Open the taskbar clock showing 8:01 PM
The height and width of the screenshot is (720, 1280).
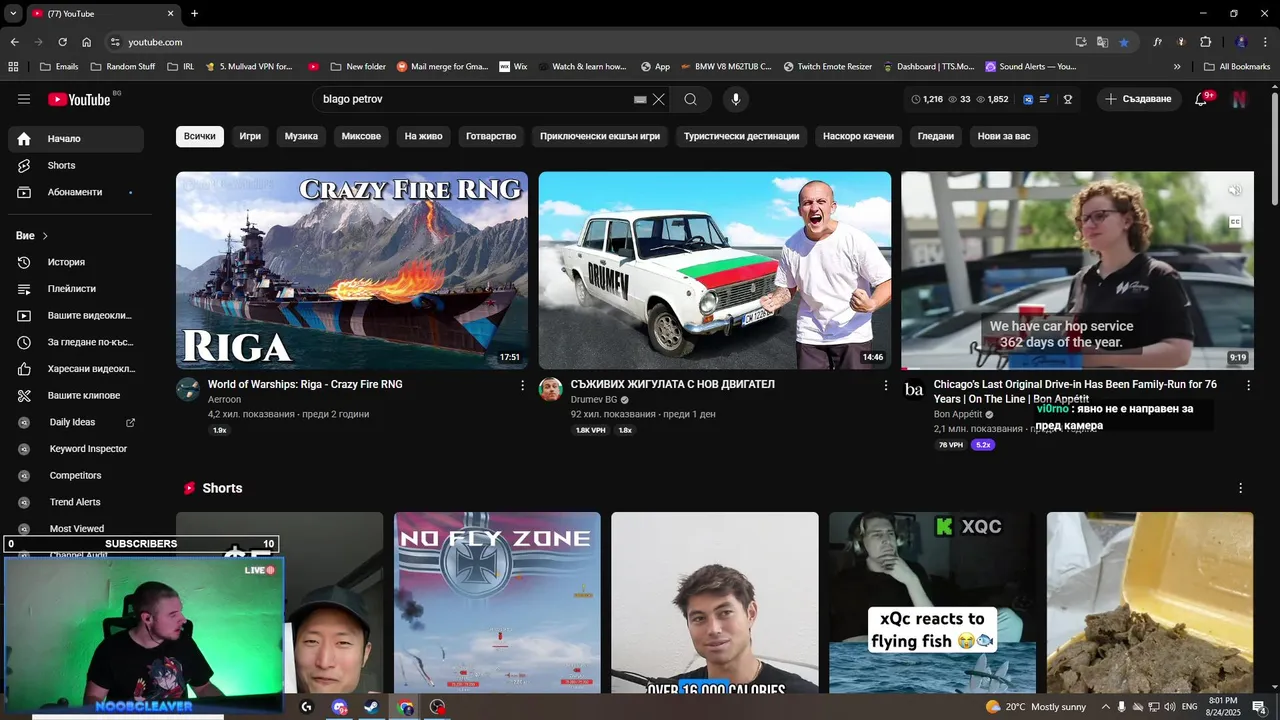click(x=1223, y=707)
